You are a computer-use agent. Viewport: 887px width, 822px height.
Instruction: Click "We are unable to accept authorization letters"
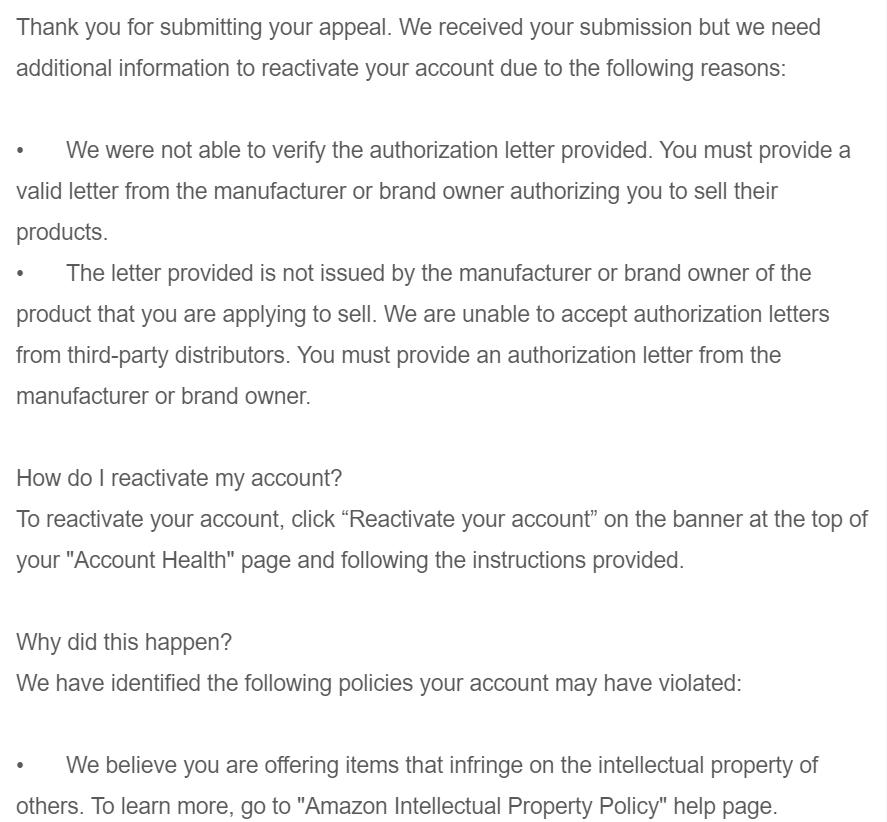point(606,315)
